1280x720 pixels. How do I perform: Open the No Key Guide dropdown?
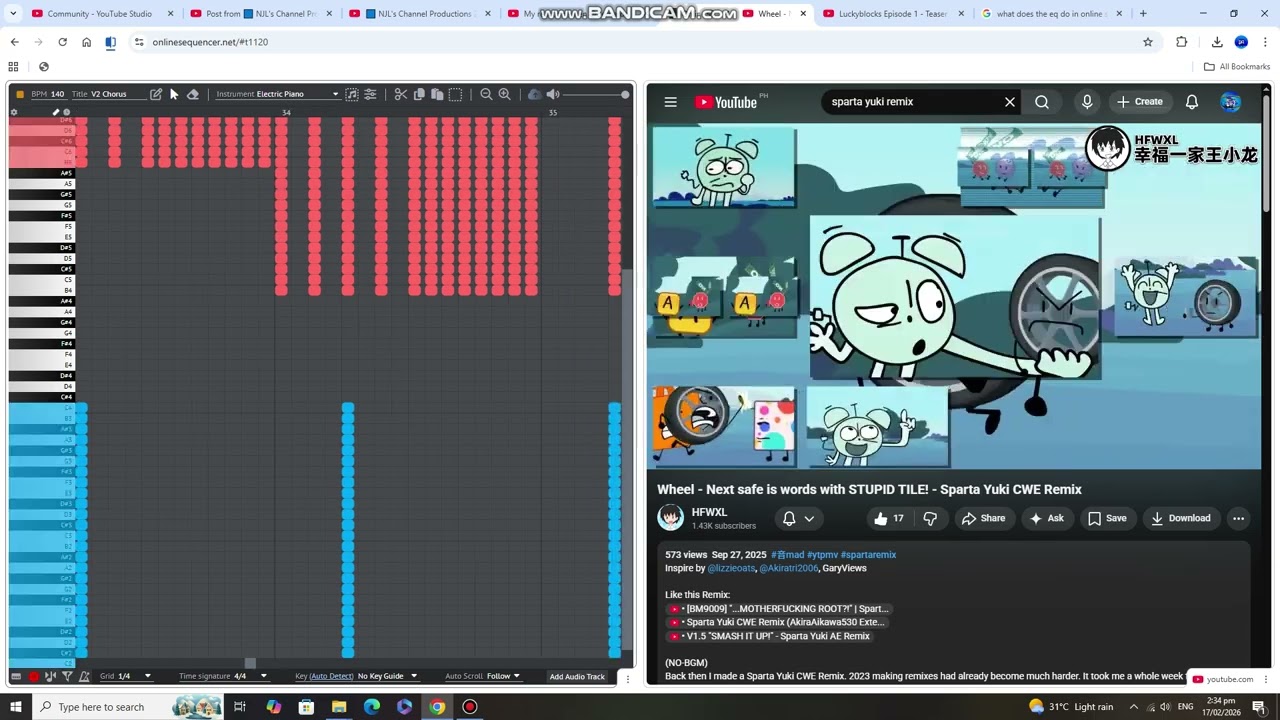point(387,677)
